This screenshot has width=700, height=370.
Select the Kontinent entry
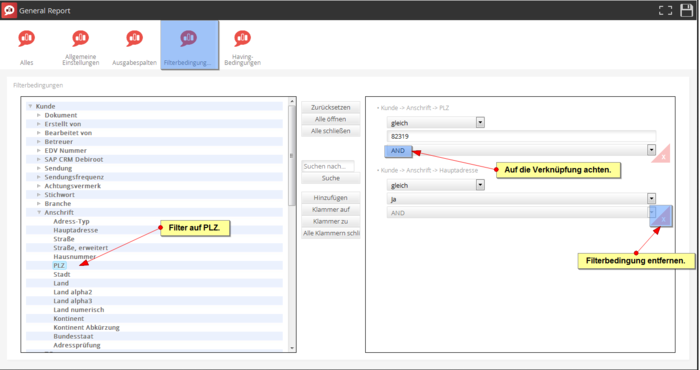pyautogui.click(x=69, y=319)
